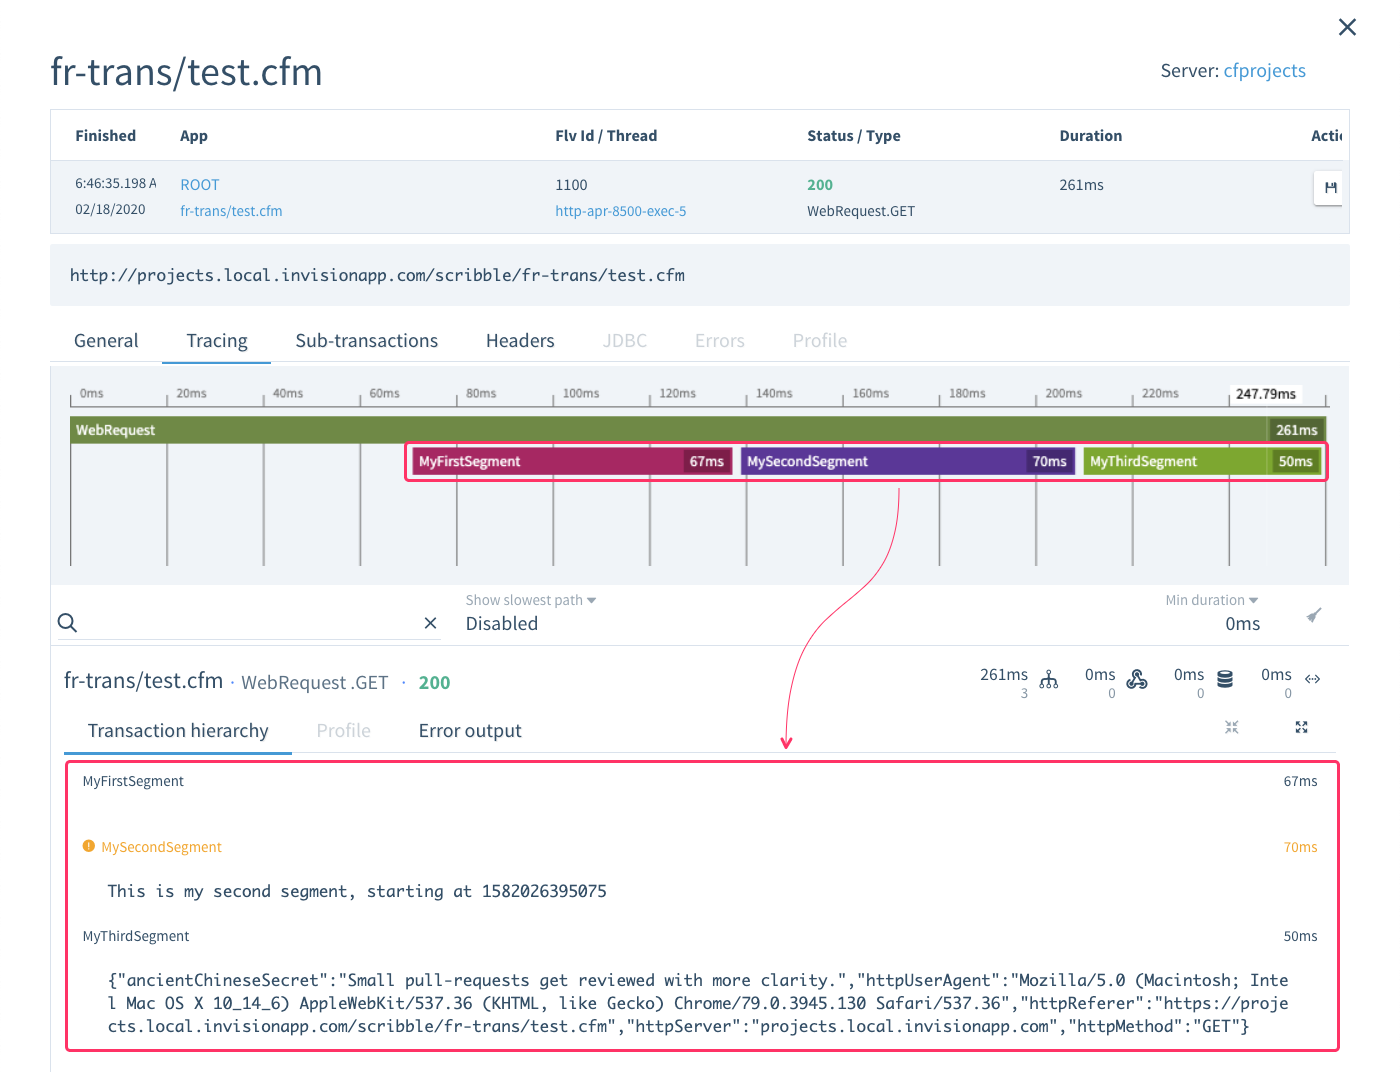The height and width of the screenshot is (1072, 1400).
Task: Open the Min duration dropdown
Action: 1211,600
